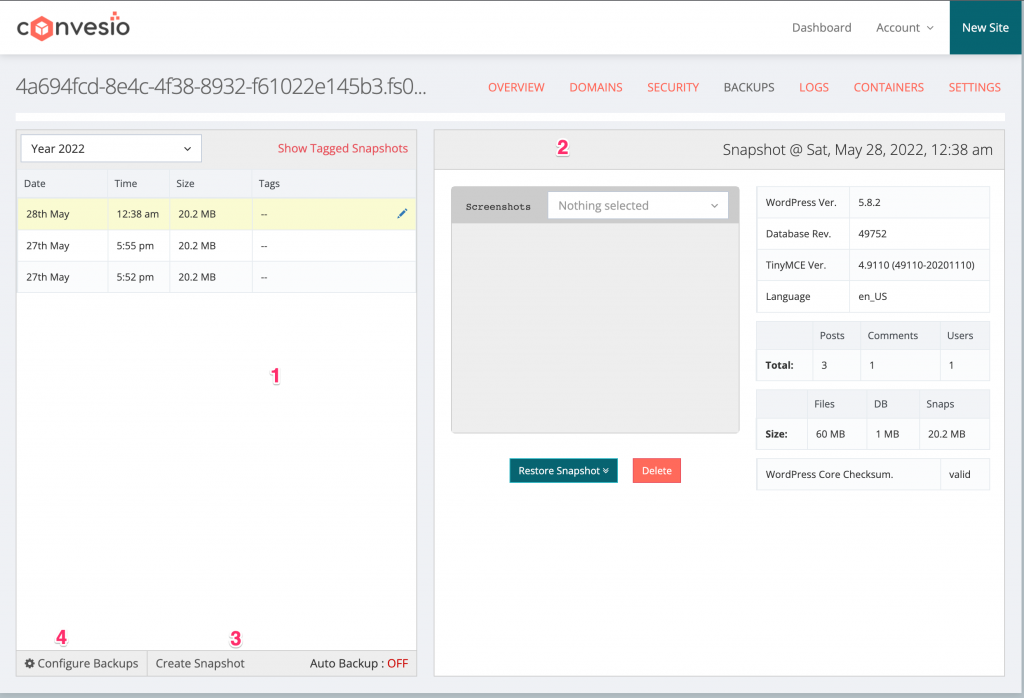
Task: Open the Logs tab
Action: point(814,87)
